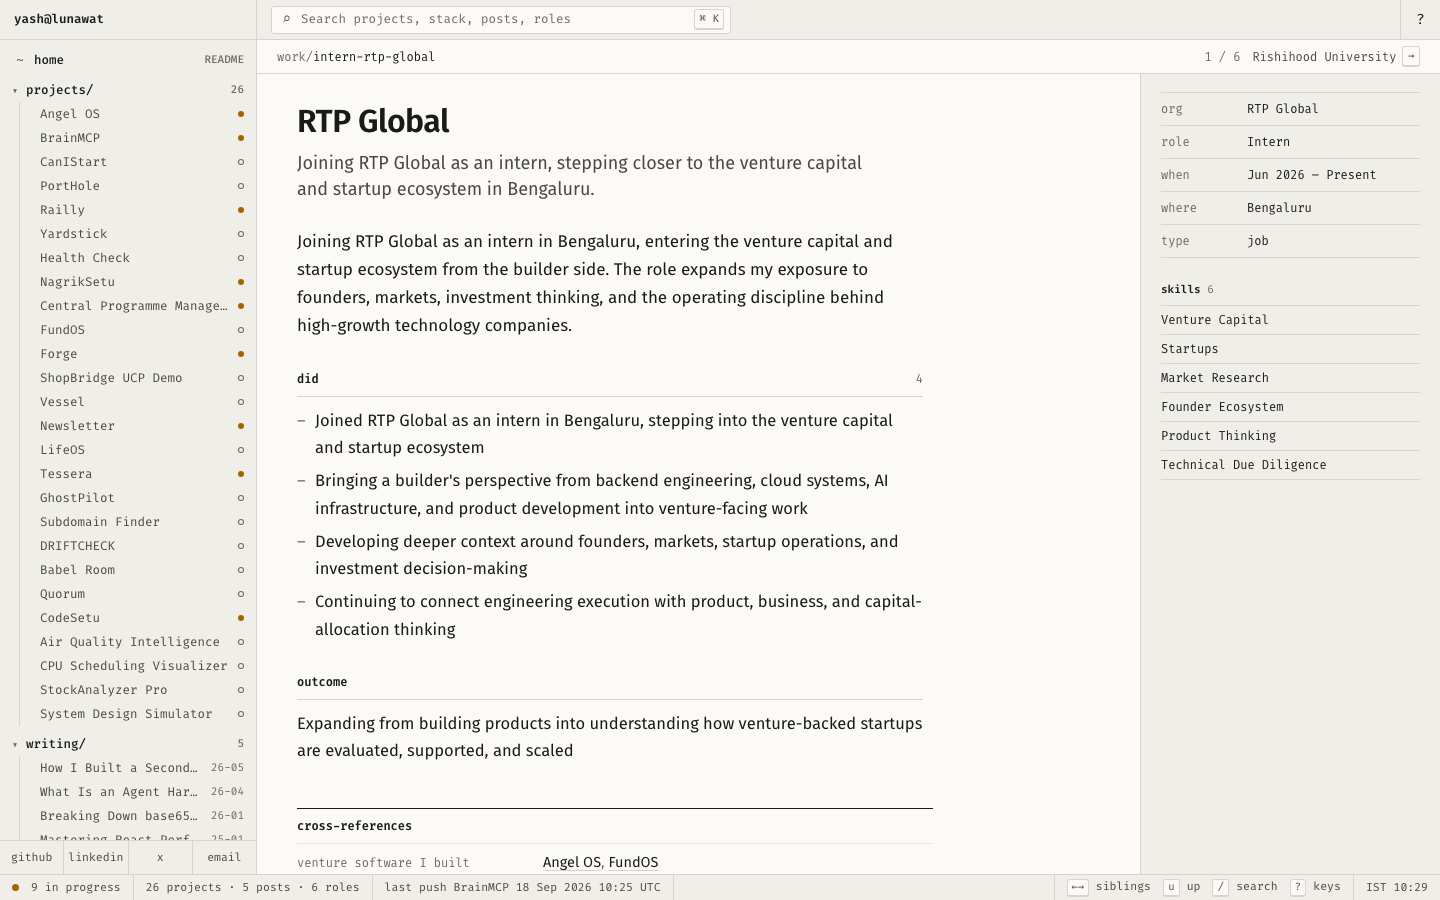This screenshot has width=1440, height=900.
Task: Click the x footer link
Action: [x=160, y=858]
